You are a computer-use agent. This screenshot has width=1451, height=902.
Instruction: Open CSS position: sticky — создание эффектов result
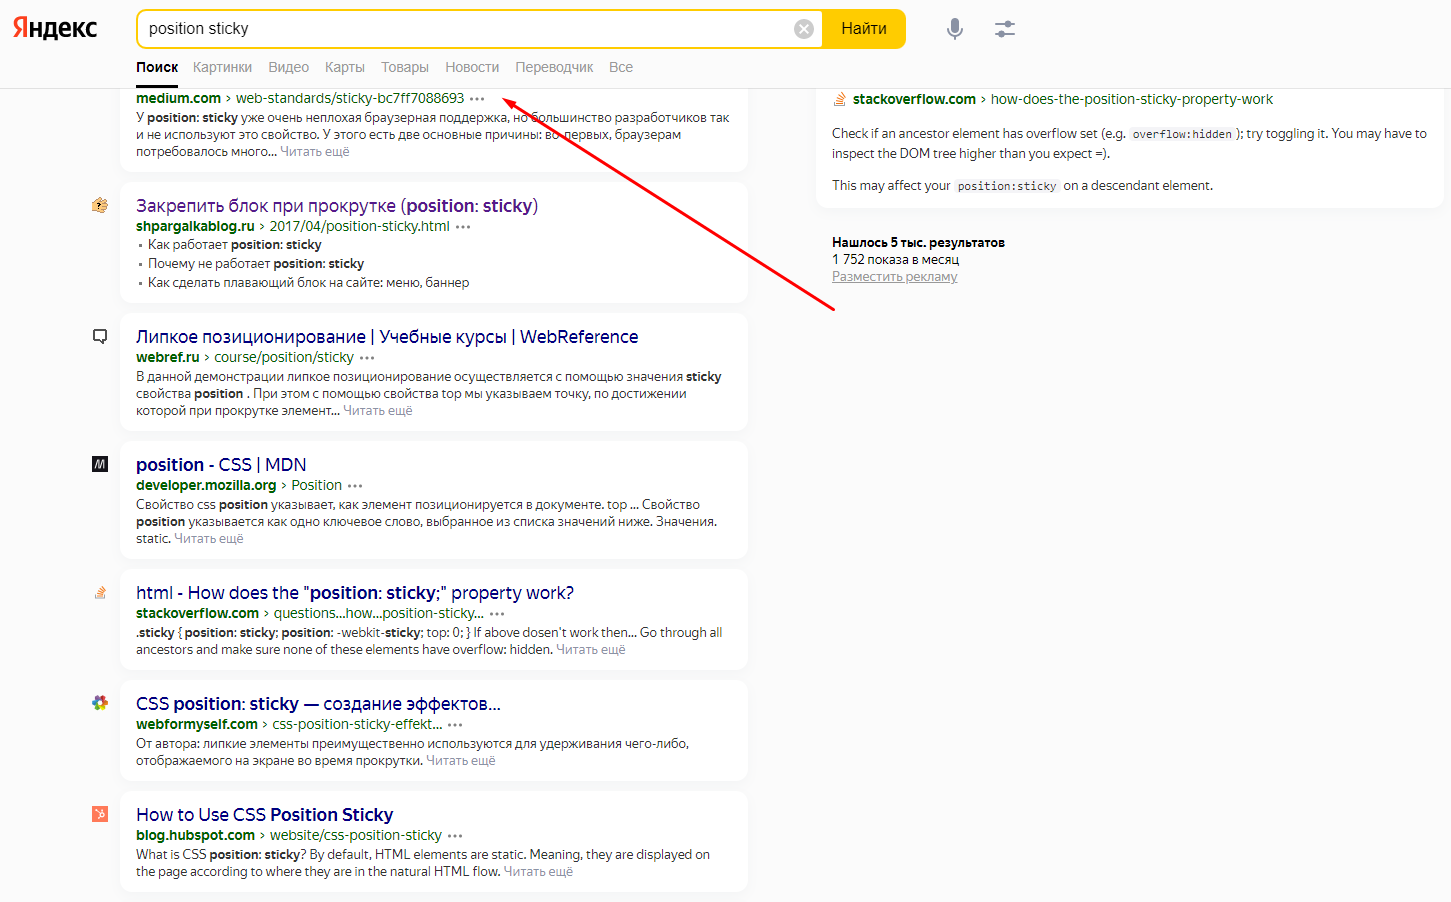click(x=318, y=704)
